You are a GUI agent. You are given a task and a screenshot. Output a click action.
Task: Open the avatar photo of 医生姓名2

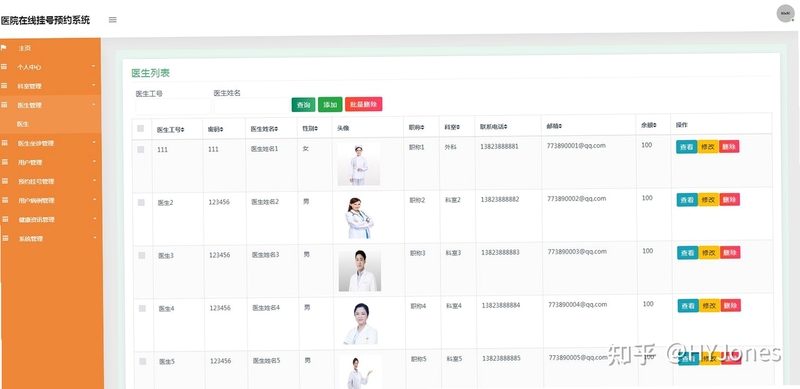(x=359, y=217)
